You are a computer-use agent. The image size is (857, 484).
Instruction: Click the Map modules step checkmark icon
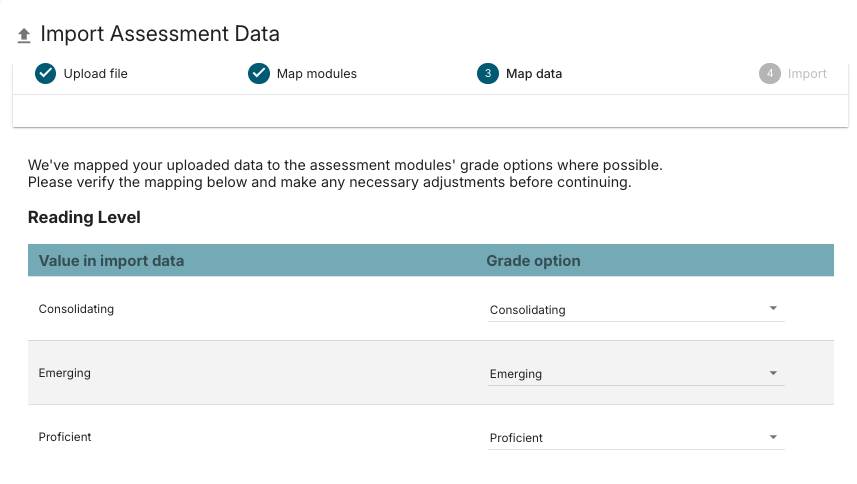pos(259,74)
